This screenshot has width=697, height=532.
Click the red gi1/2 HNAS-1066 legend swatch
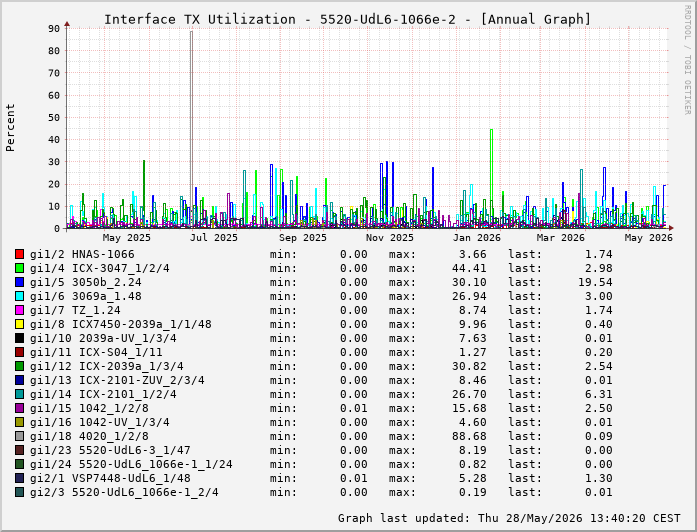[19, 254]
